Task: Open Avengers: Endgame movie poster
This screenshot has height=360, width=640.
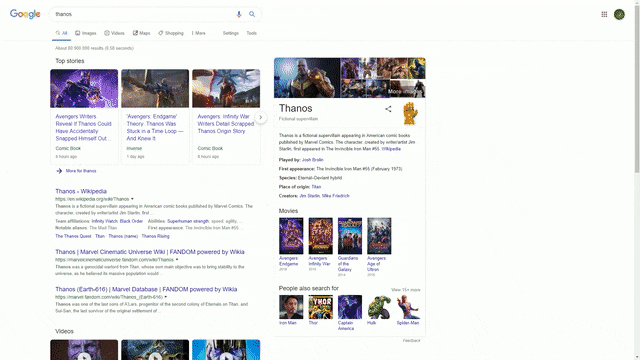Action: [x=291, y=236]
